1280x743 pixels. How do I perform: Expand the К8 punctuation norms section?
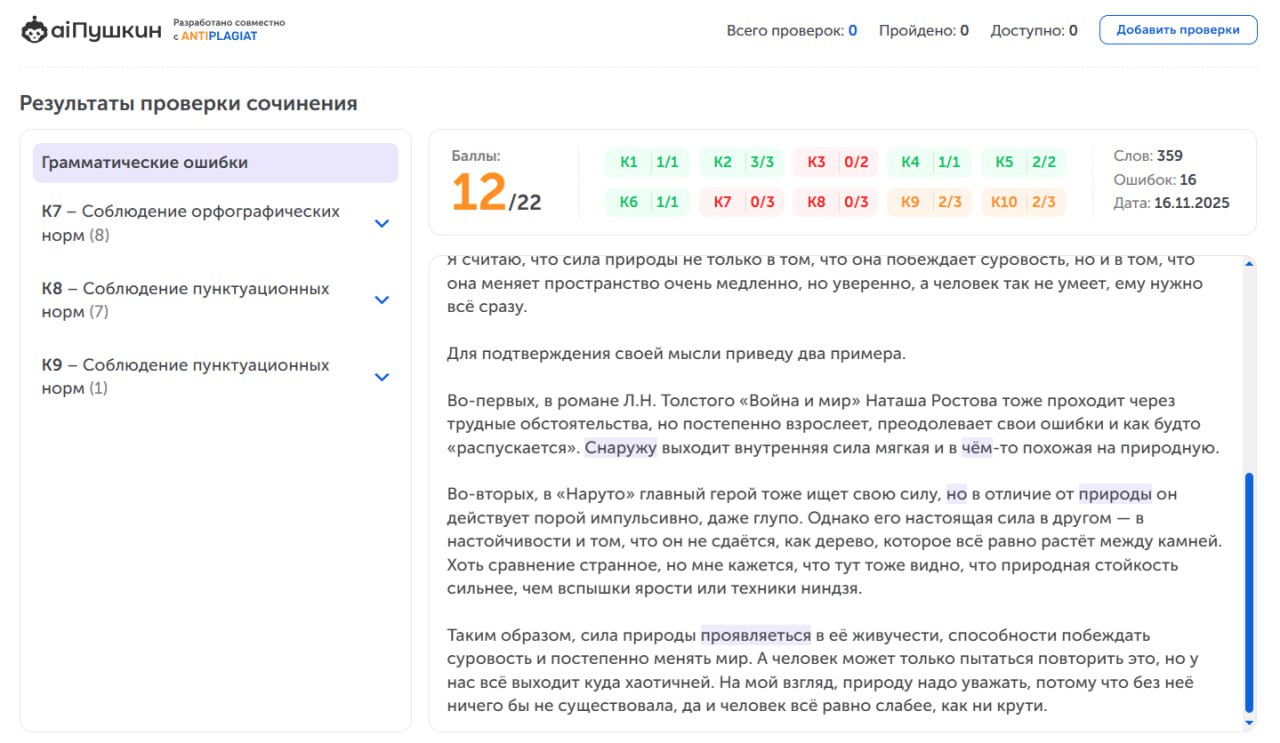pos(381,299)
